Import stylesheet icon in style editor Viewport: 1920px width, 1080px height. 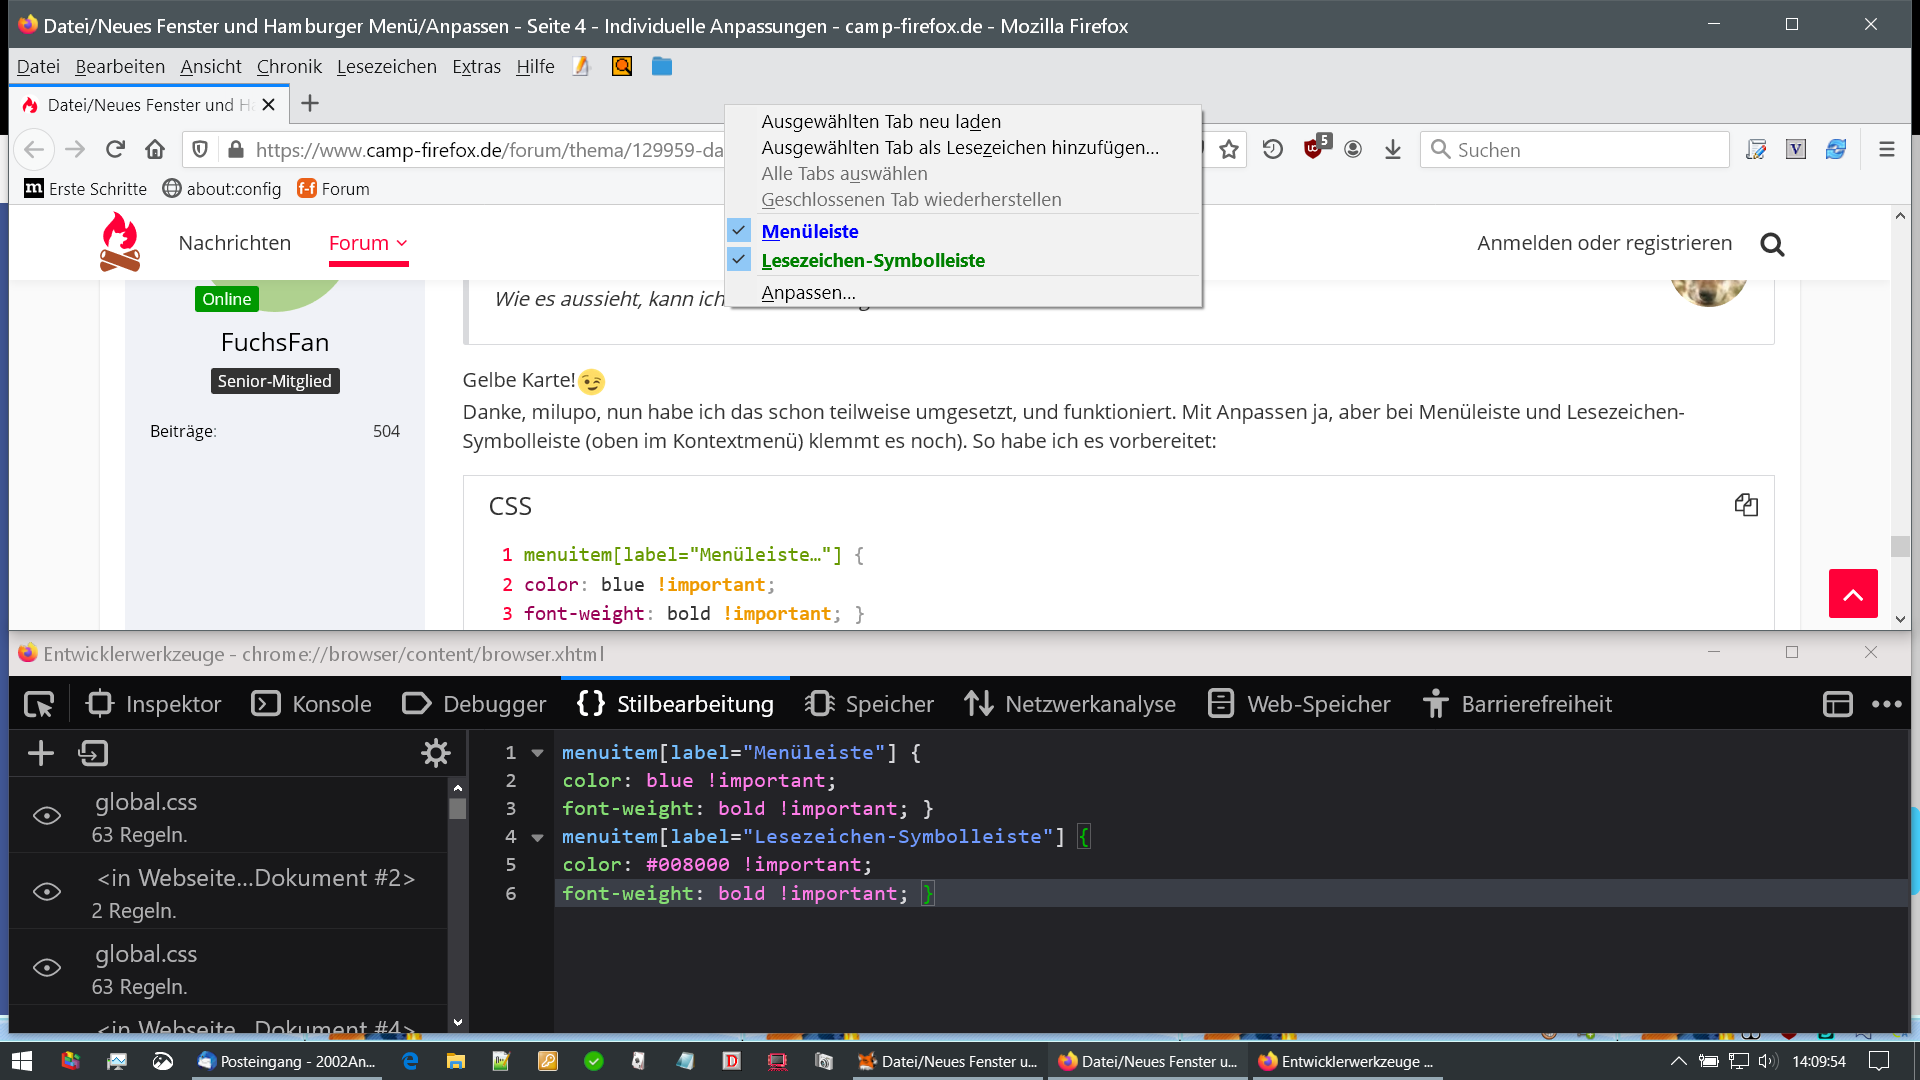tap(93, 753)
